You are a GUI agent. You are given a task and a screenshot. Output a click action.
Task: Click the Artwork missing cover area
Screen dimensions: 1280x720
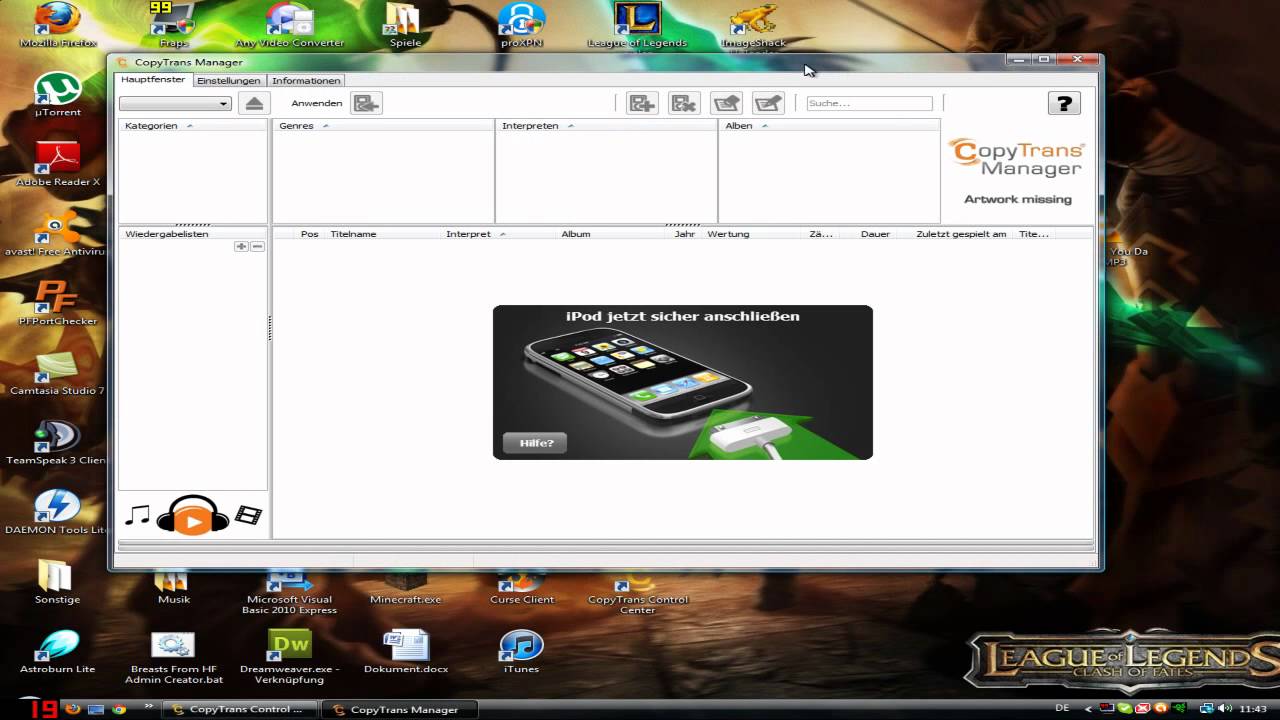click(x=1017, y=172)
